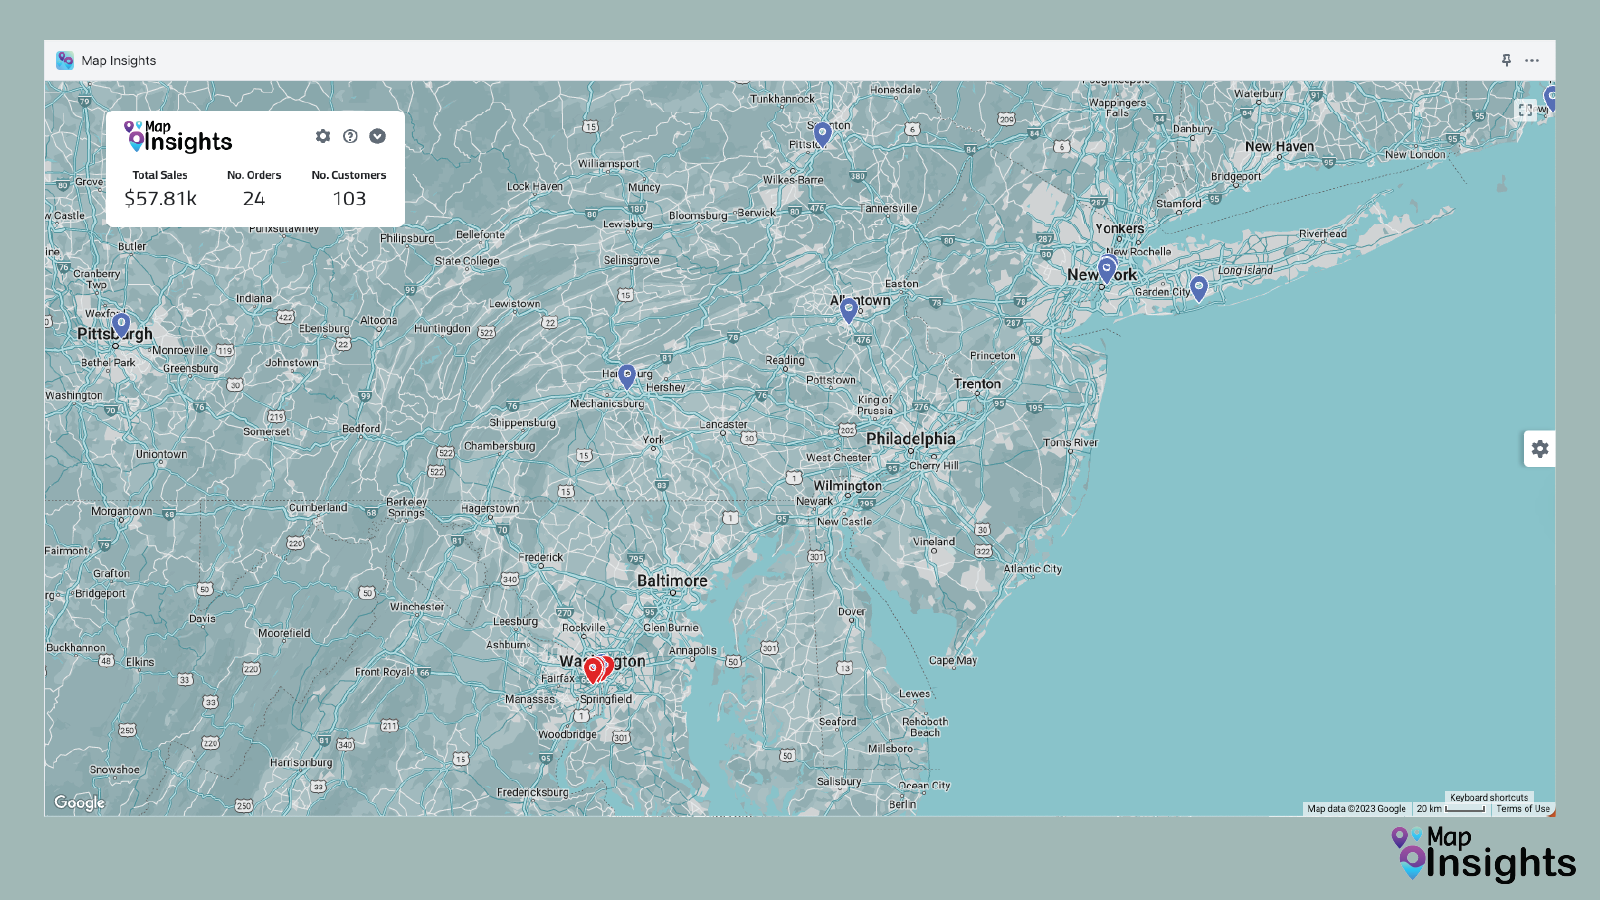Click the Map Insights app icon in header

(x=65, y=60)
